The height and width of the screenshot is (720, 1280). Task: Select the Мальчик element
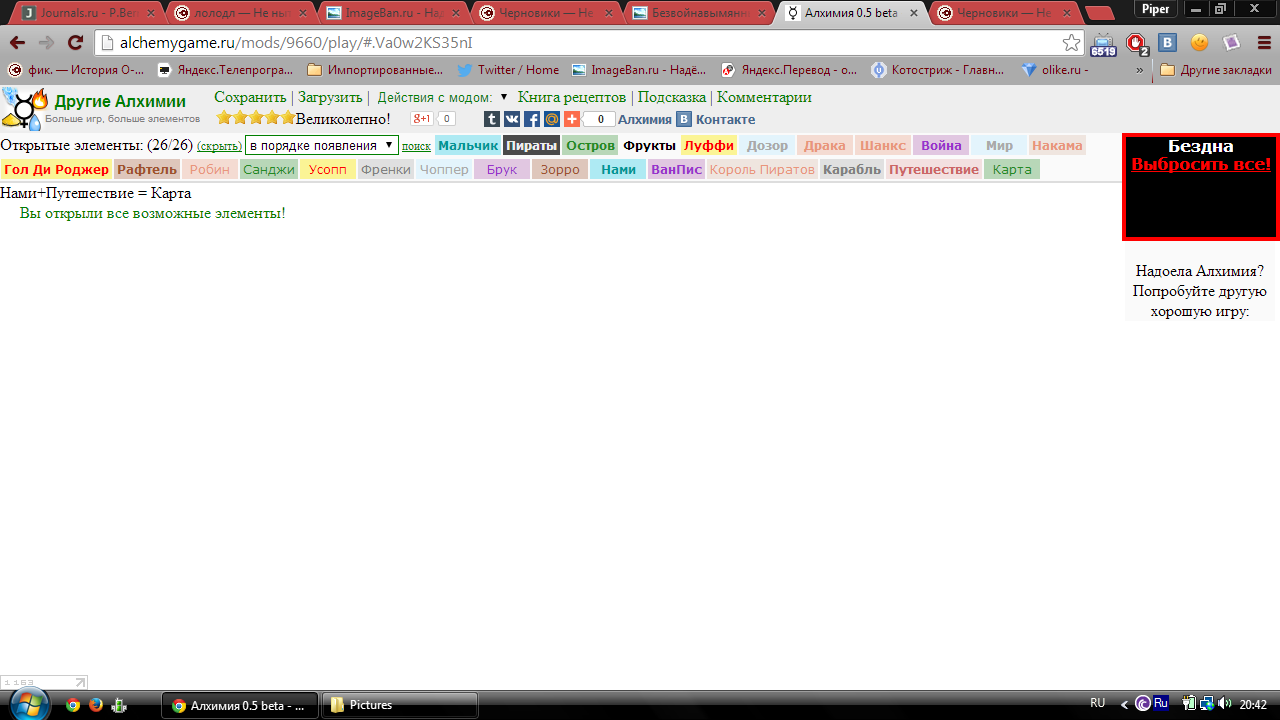click(468, 145)
